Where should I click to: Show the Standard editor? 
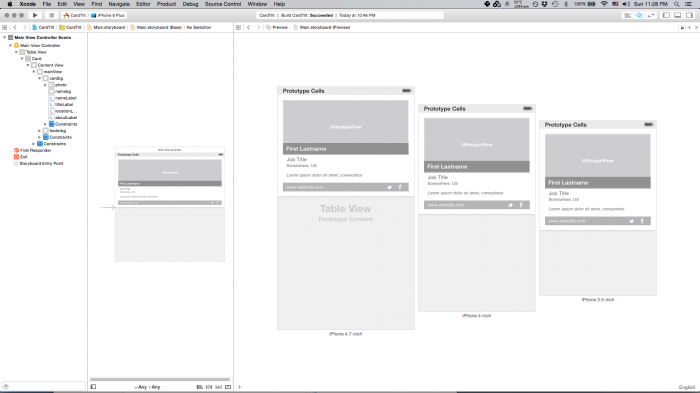628,15
